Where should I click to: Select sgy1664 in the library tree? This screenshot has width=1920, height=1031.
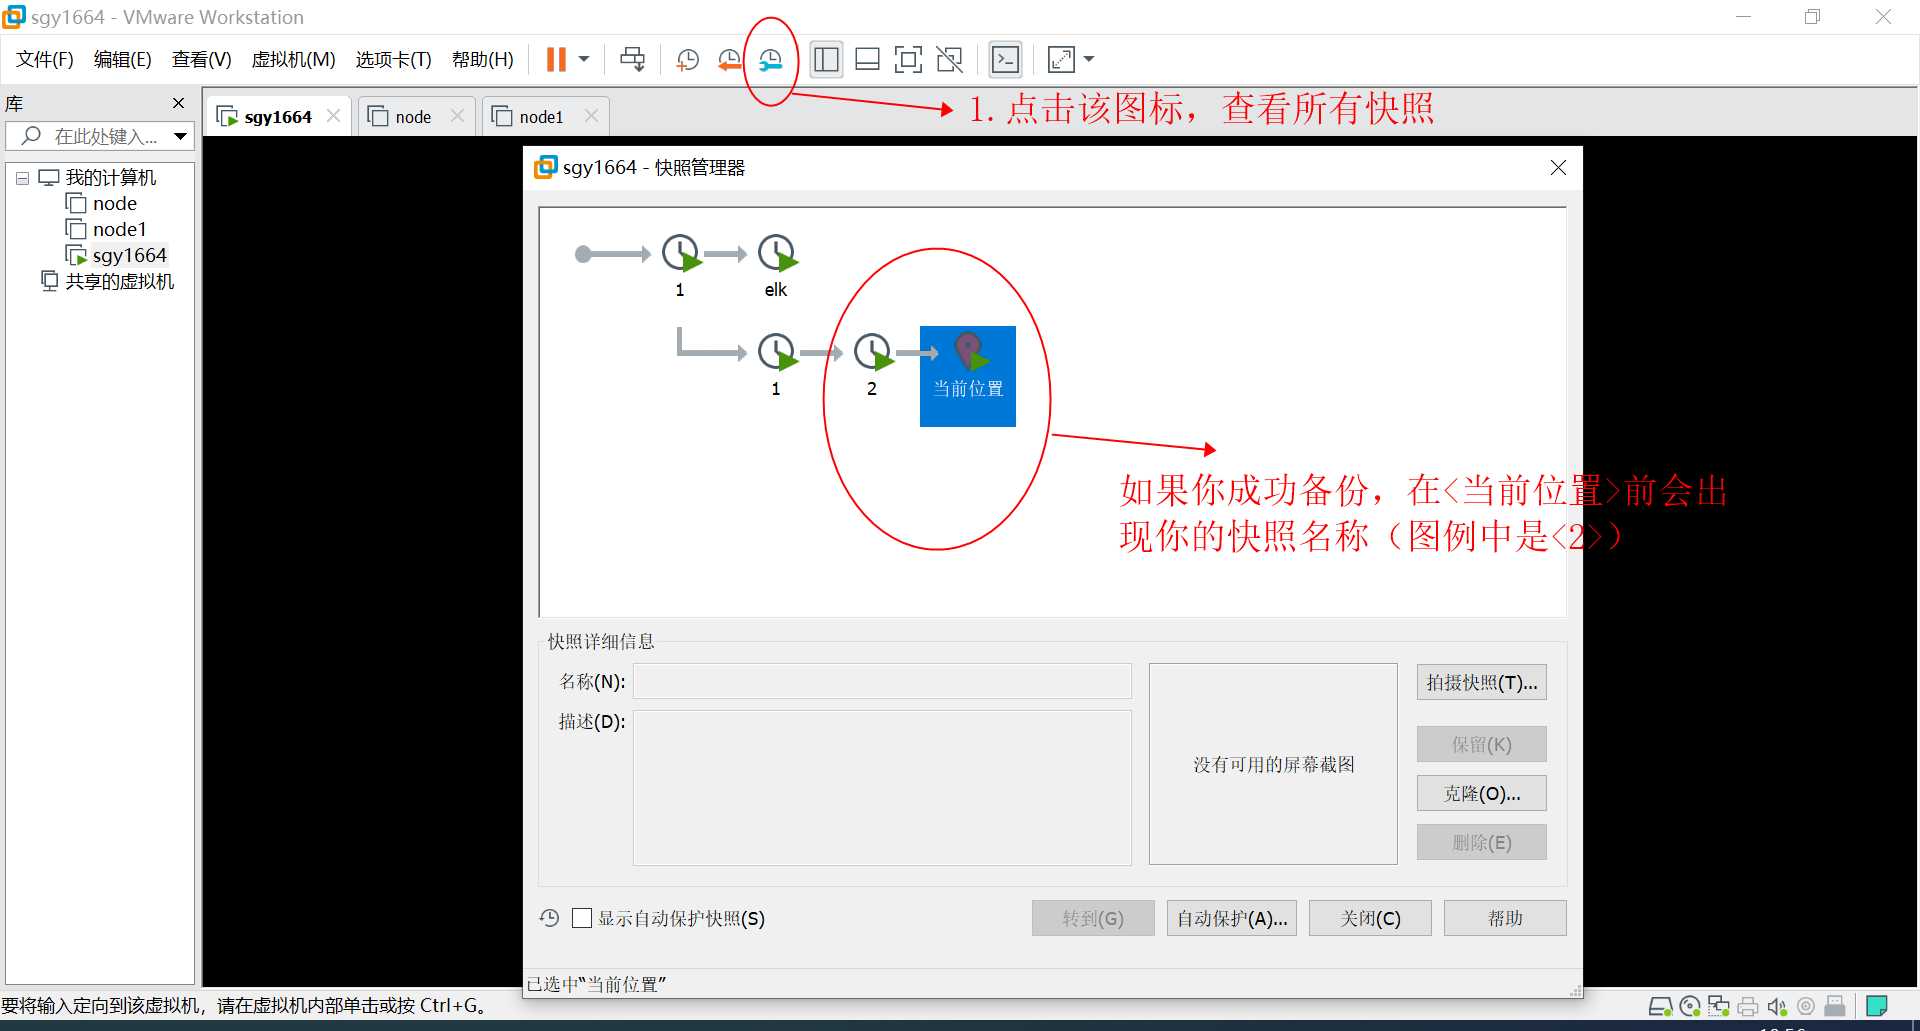click(x=129, y=256)
